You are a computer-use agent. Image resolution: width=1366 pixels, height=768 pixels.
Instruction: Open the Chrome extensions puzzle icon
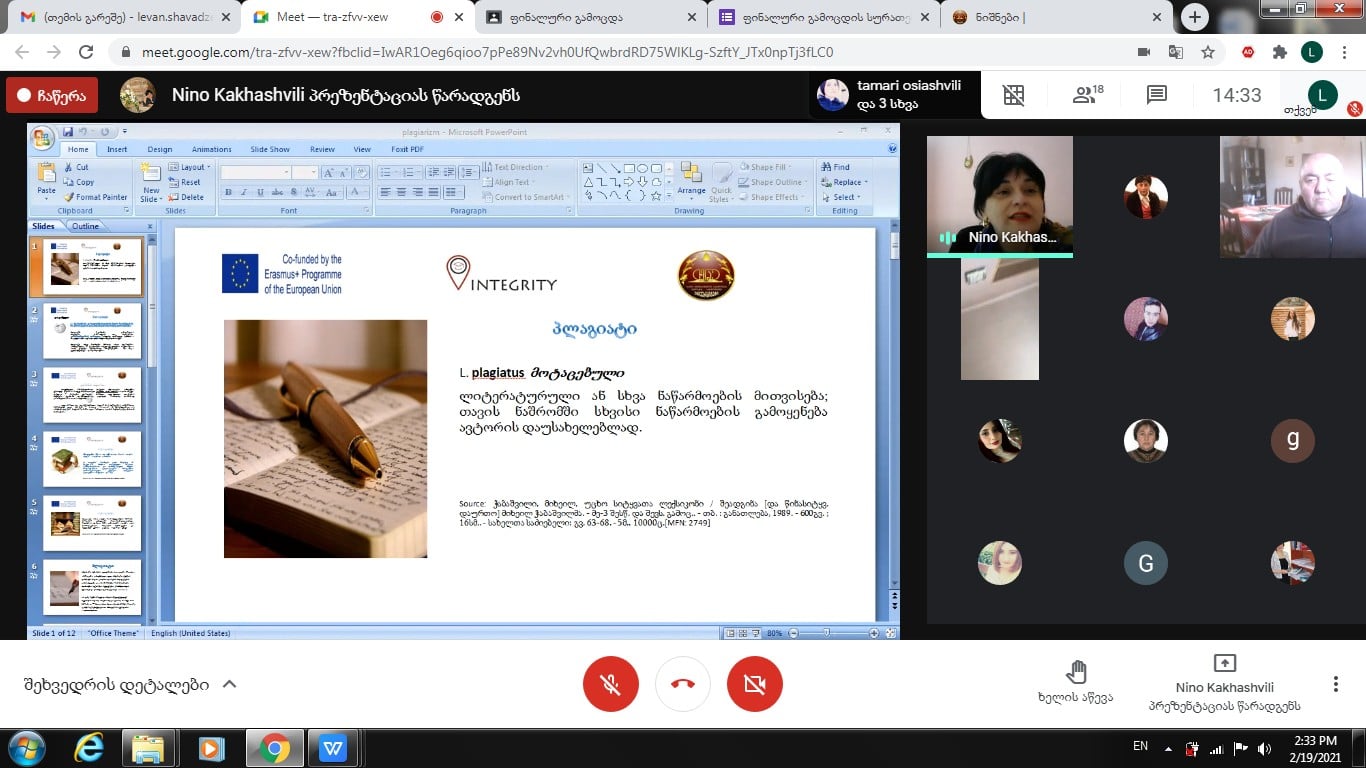pos(1279,52)
